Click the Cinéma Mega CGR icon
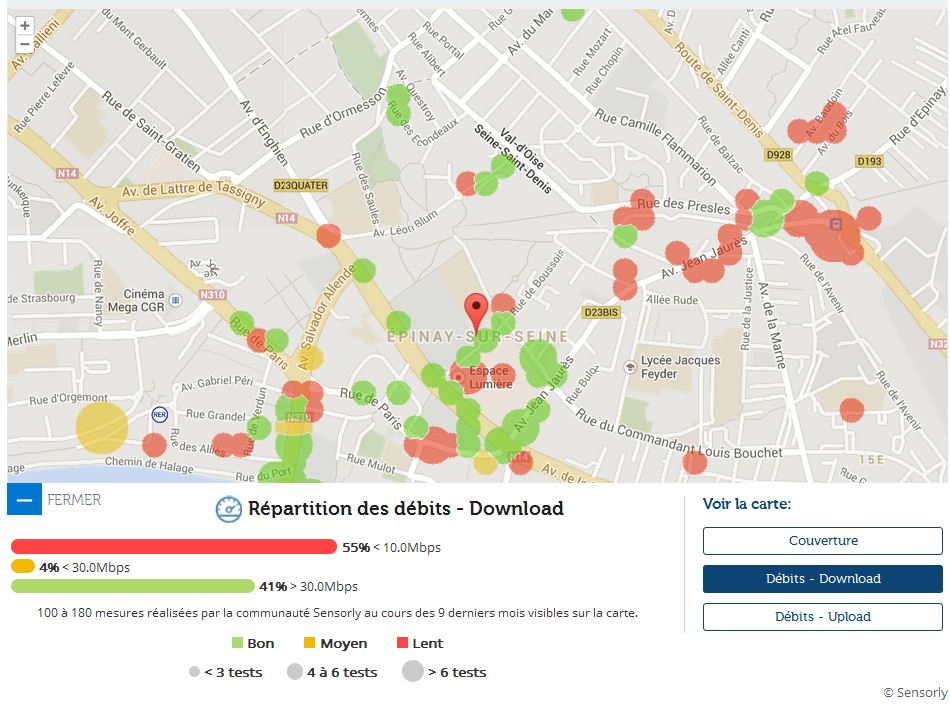 pos(176,300)
